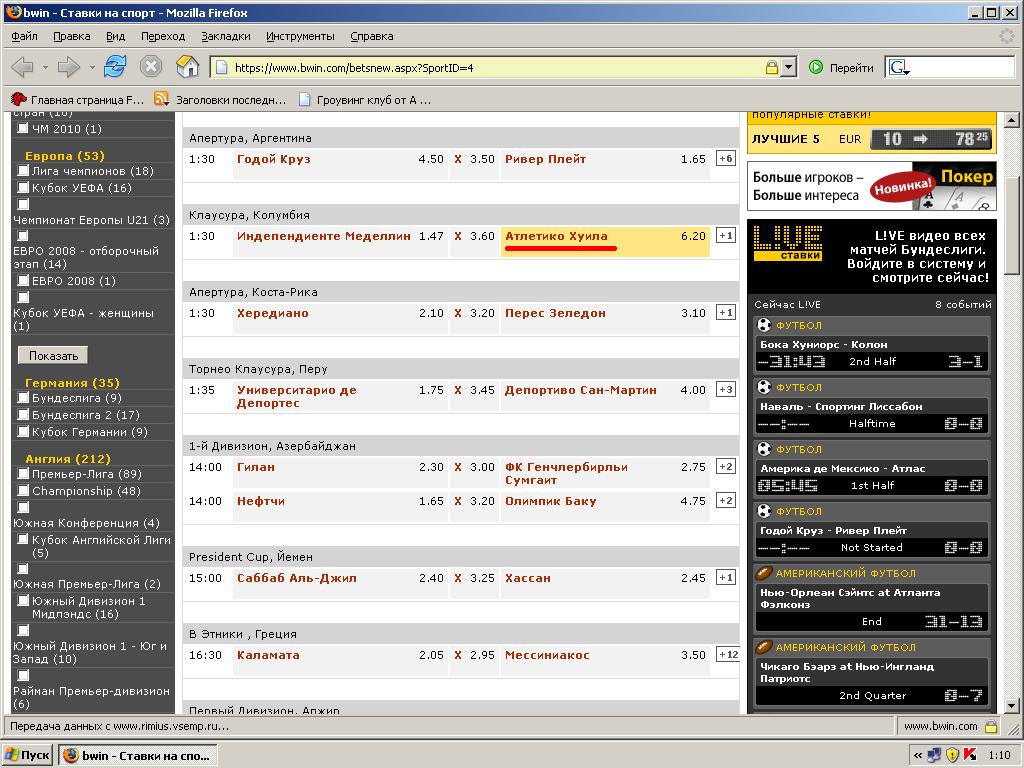Expand +6 bets for Годой Круз match

[x=726, y=159]
